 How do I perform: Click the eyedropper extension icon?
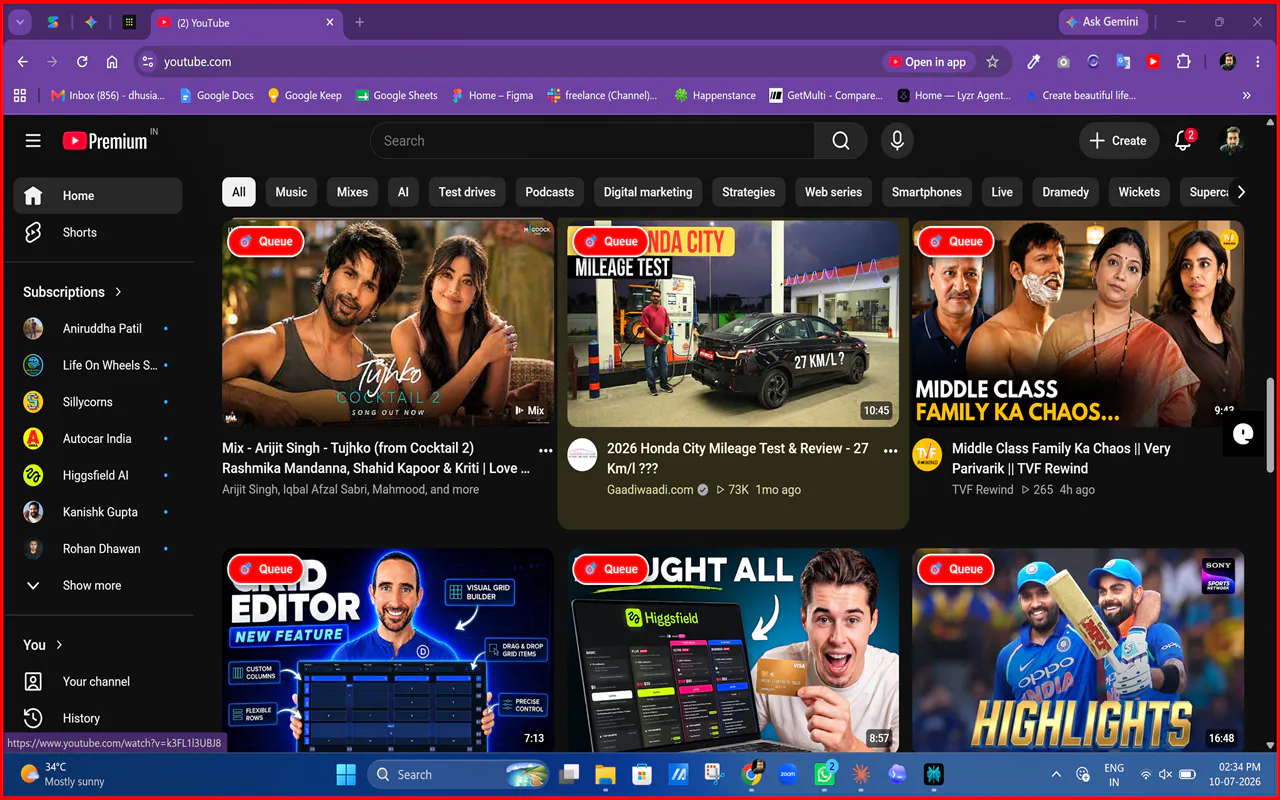[1034, 62]
